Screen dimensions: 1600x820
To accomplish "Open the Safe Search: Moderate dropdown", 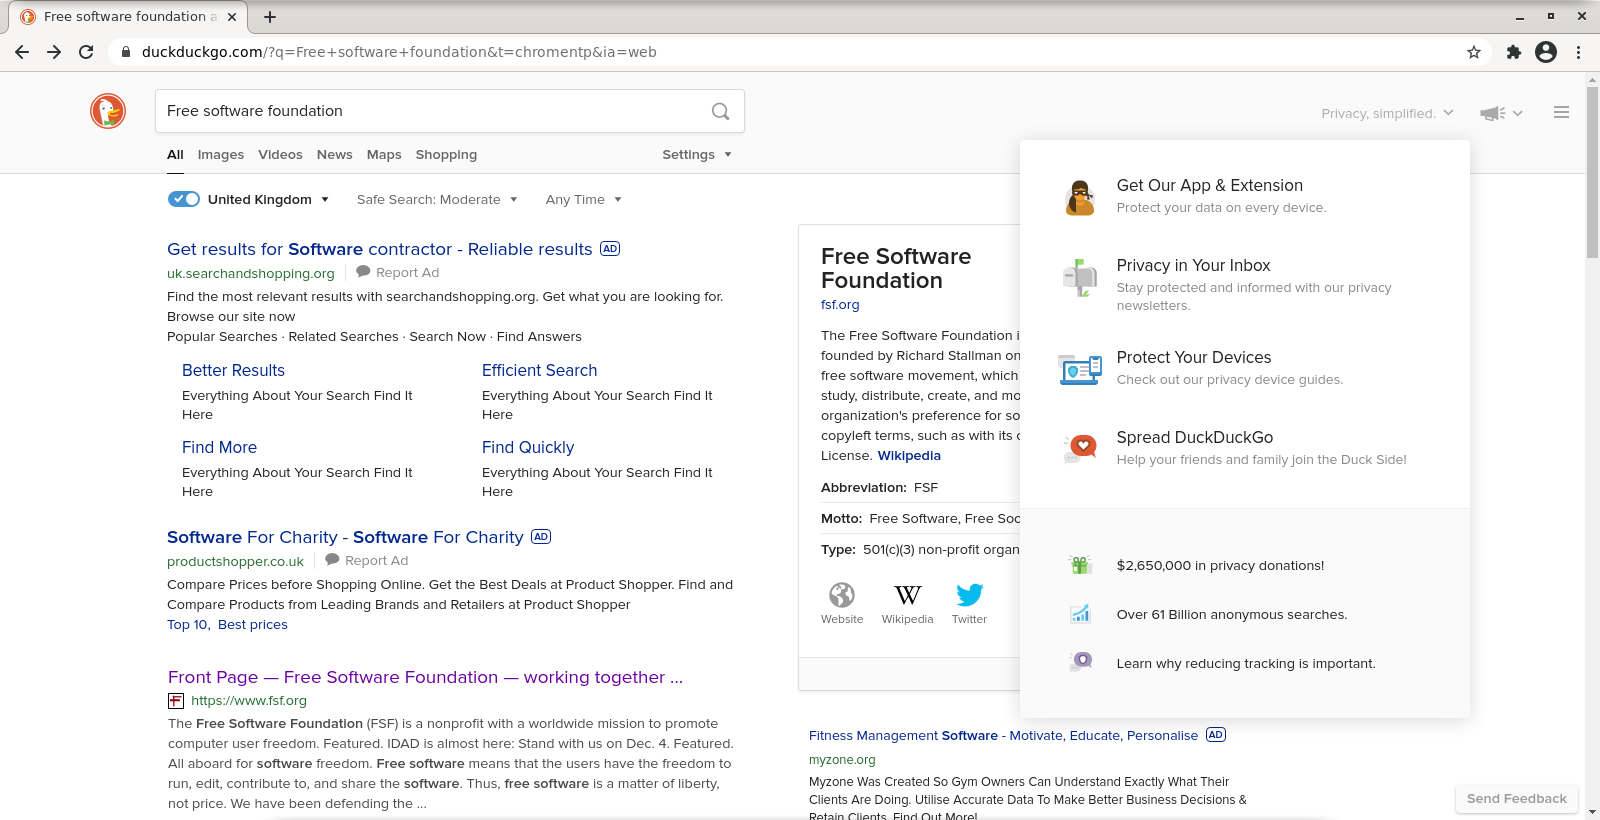I will [x=437, y=199].
